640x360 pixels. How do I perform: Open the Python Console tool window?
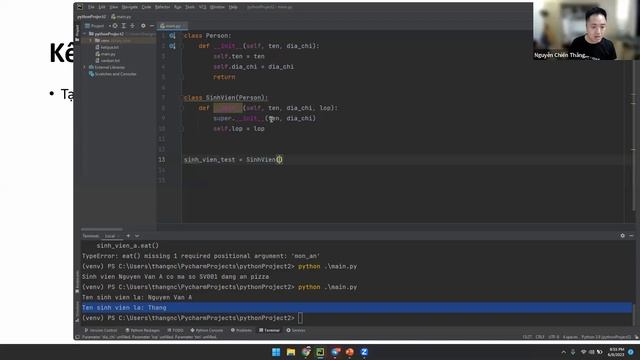pyautogui.click(x=207, y=330)
